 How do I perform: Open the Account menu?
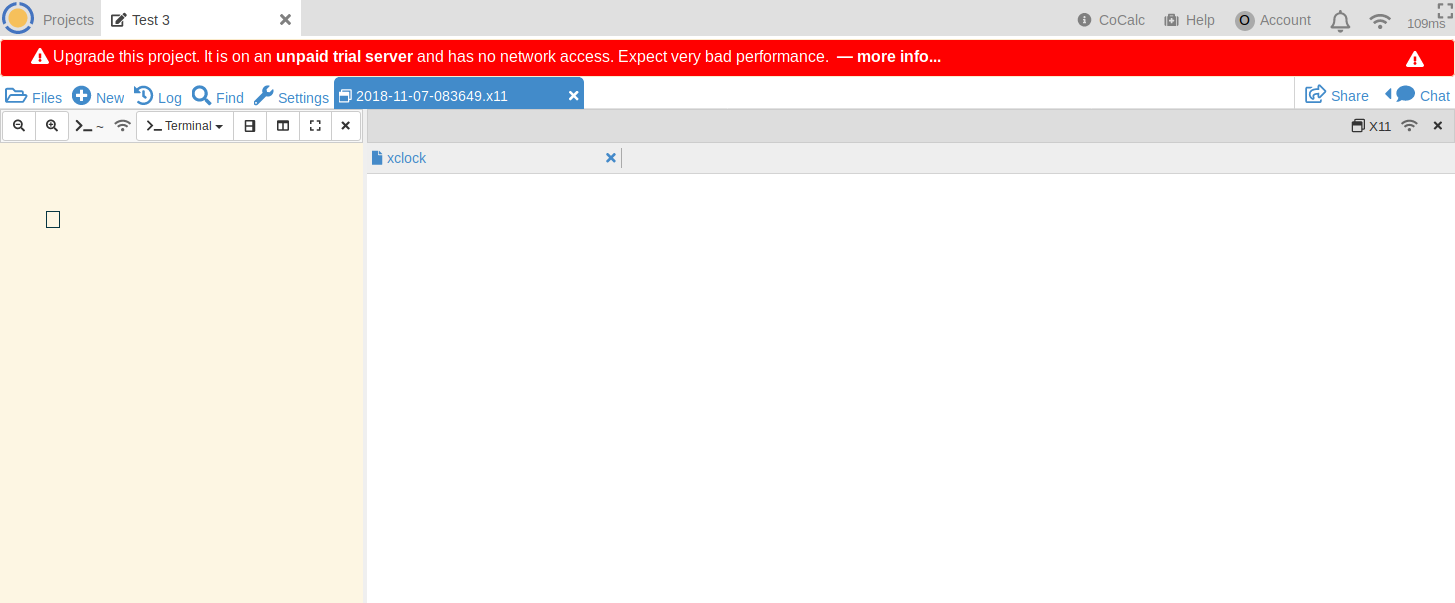tap(1272, 19)
